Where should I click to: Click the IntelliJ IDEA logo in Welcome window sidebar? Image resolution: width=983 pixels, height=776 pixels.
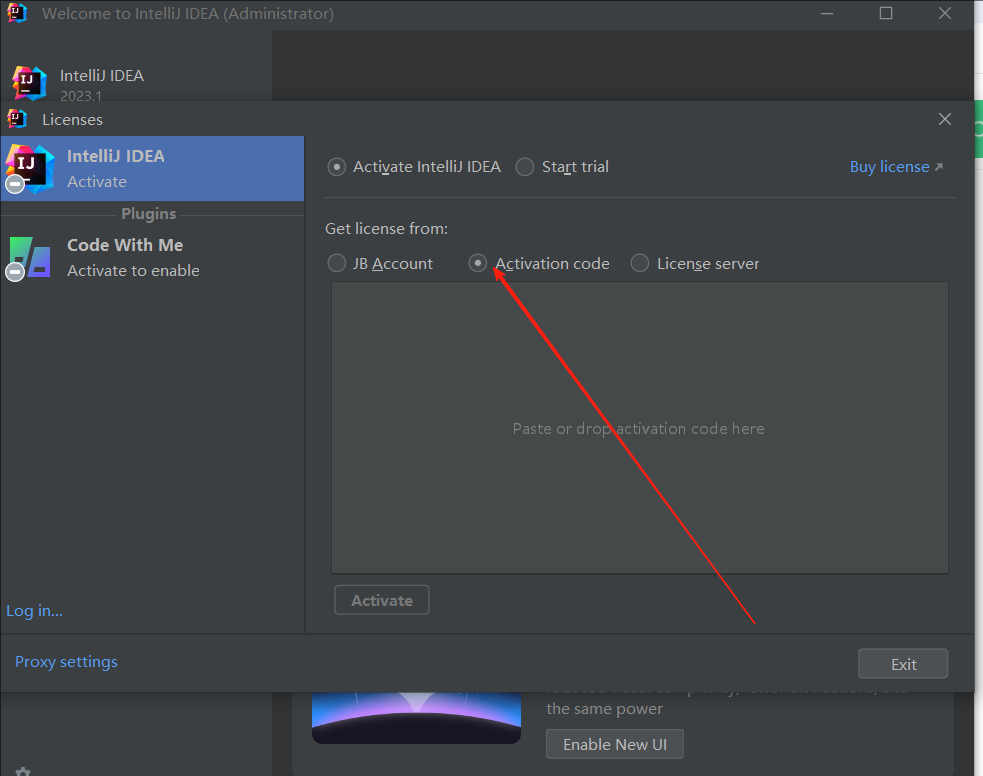tap(29, 83)
